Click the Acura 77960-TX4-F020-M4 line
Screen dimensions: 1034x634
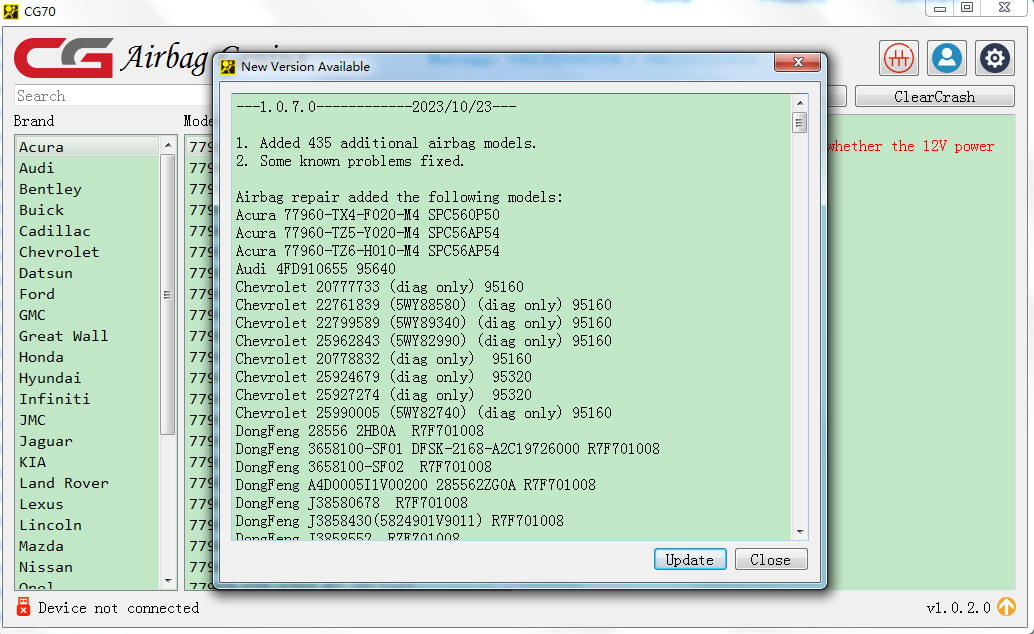pos(367,215)
